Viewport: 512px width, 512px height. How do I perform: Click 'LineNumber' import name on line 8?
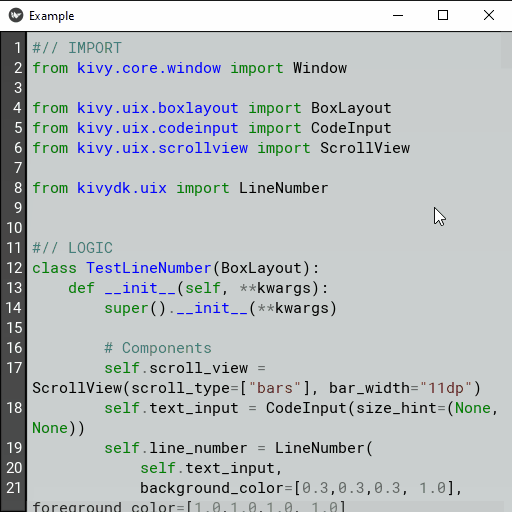point(284,188)
